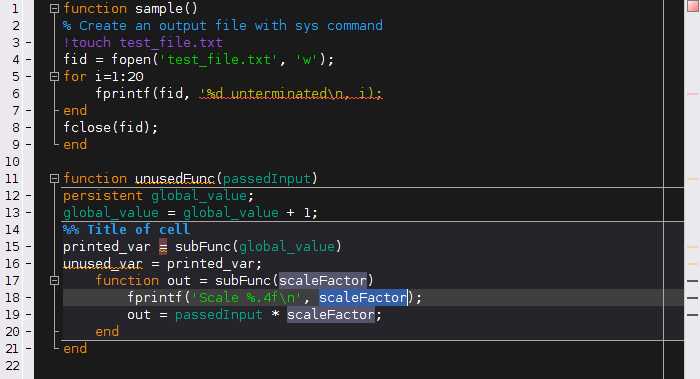Image resolution: width=700 pixels, height=379 pixels.
Task: Click the orange warning marker for line 15
Action: [693, 247]
